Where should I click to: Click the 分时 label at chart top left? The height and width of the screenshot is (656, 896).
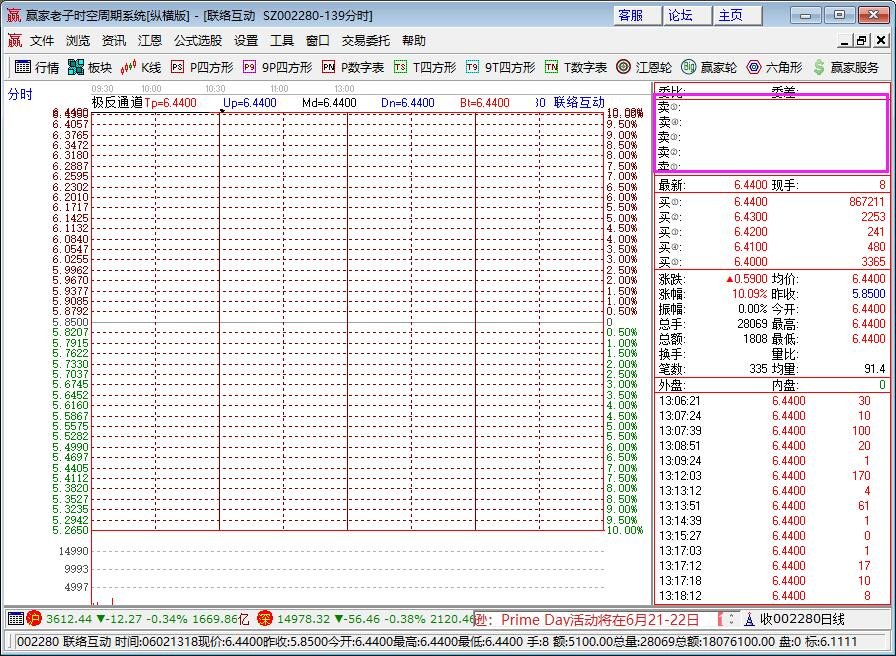pos(20,94)
